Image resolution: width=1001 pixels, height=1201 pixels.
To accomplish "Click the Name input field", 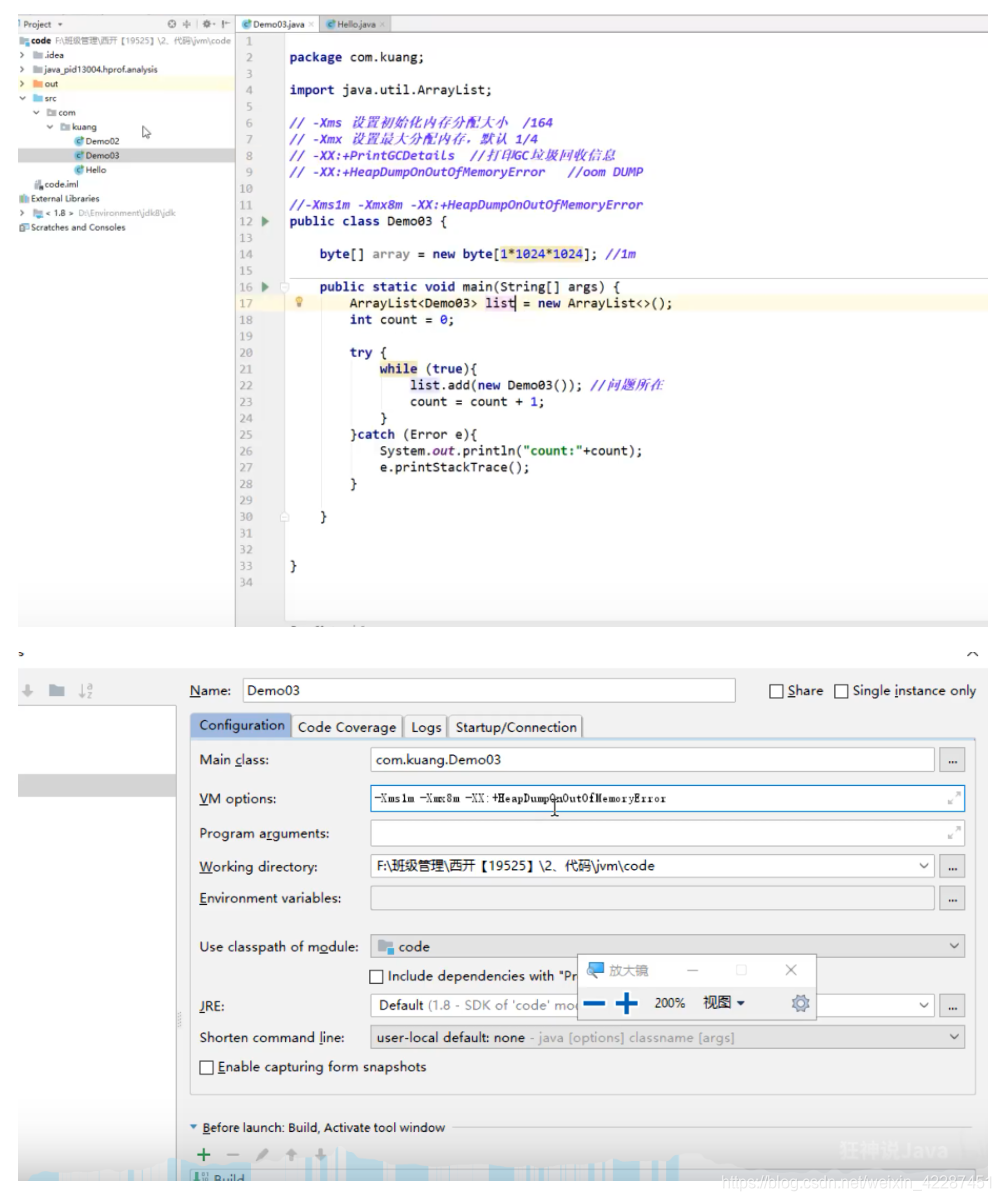I will [x=487, y=690].
